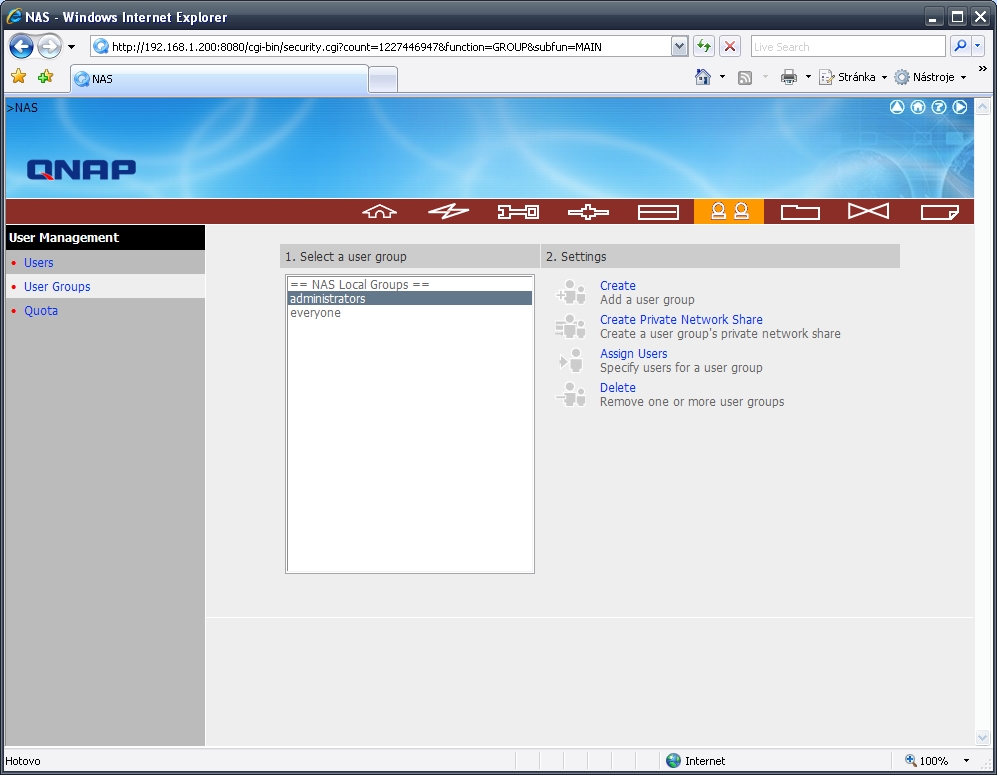Image resolution: width=997 pixels, height=775 pixels.
Task: Go back with the IE Back button
Action: pyautogui.click(x=22, y=46)
